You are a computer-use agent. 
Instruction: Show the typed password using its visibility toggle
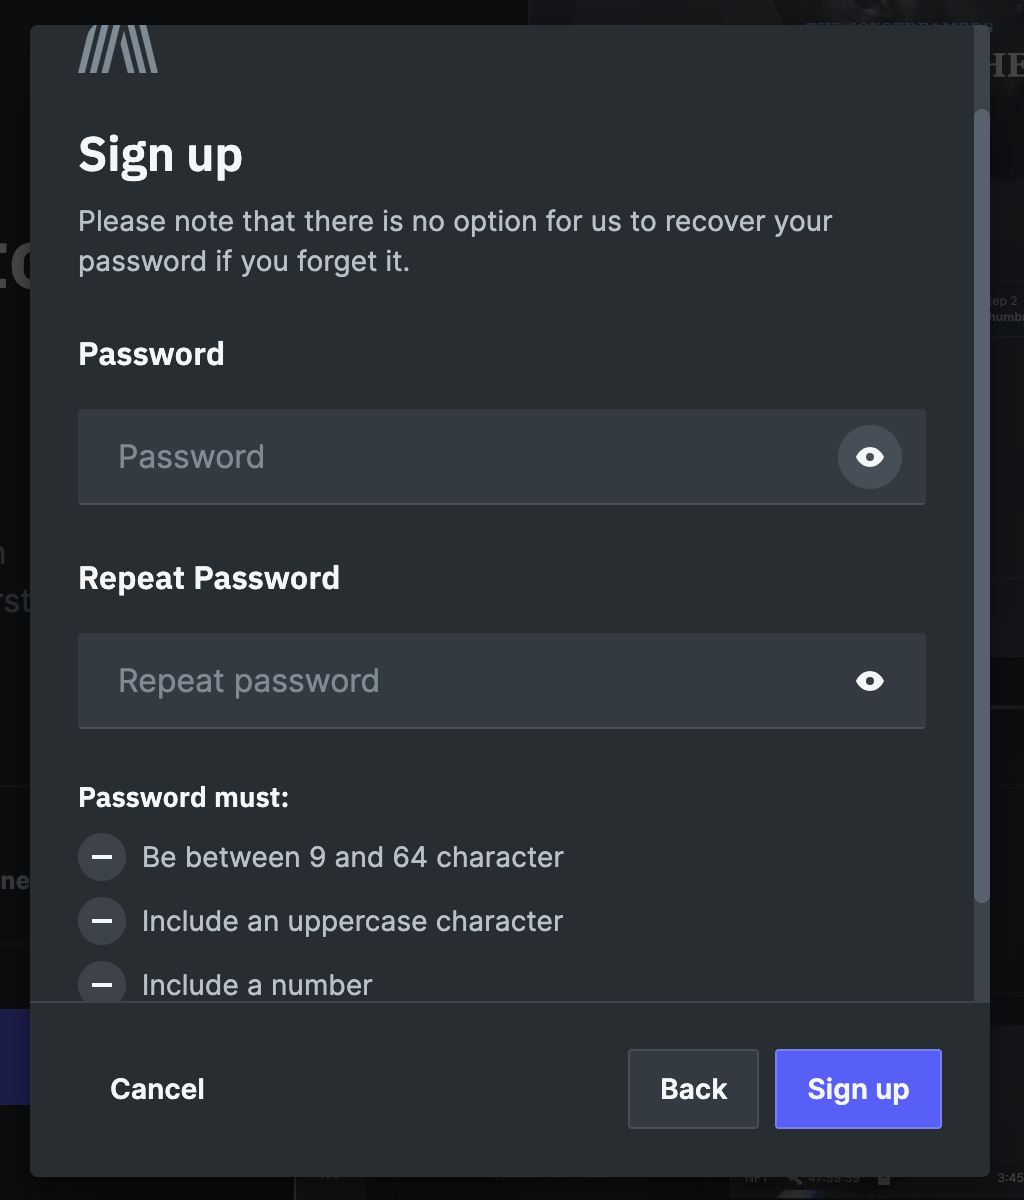coord(868,457)
